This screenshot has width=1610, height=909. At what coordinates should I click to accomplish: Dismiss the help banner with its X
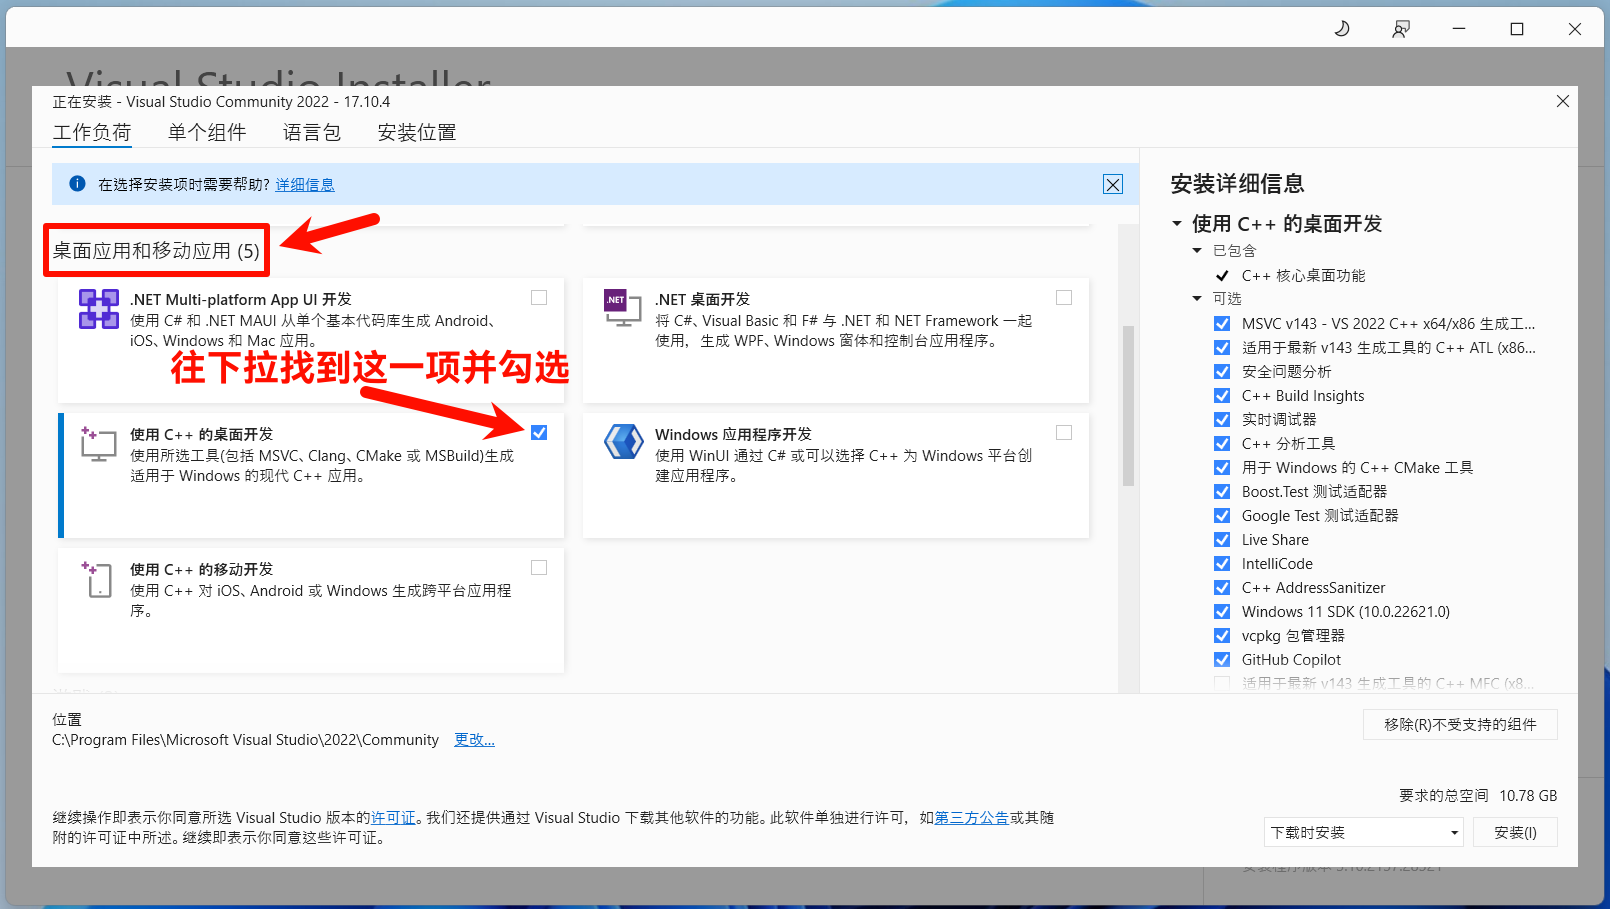(1113, 184)
